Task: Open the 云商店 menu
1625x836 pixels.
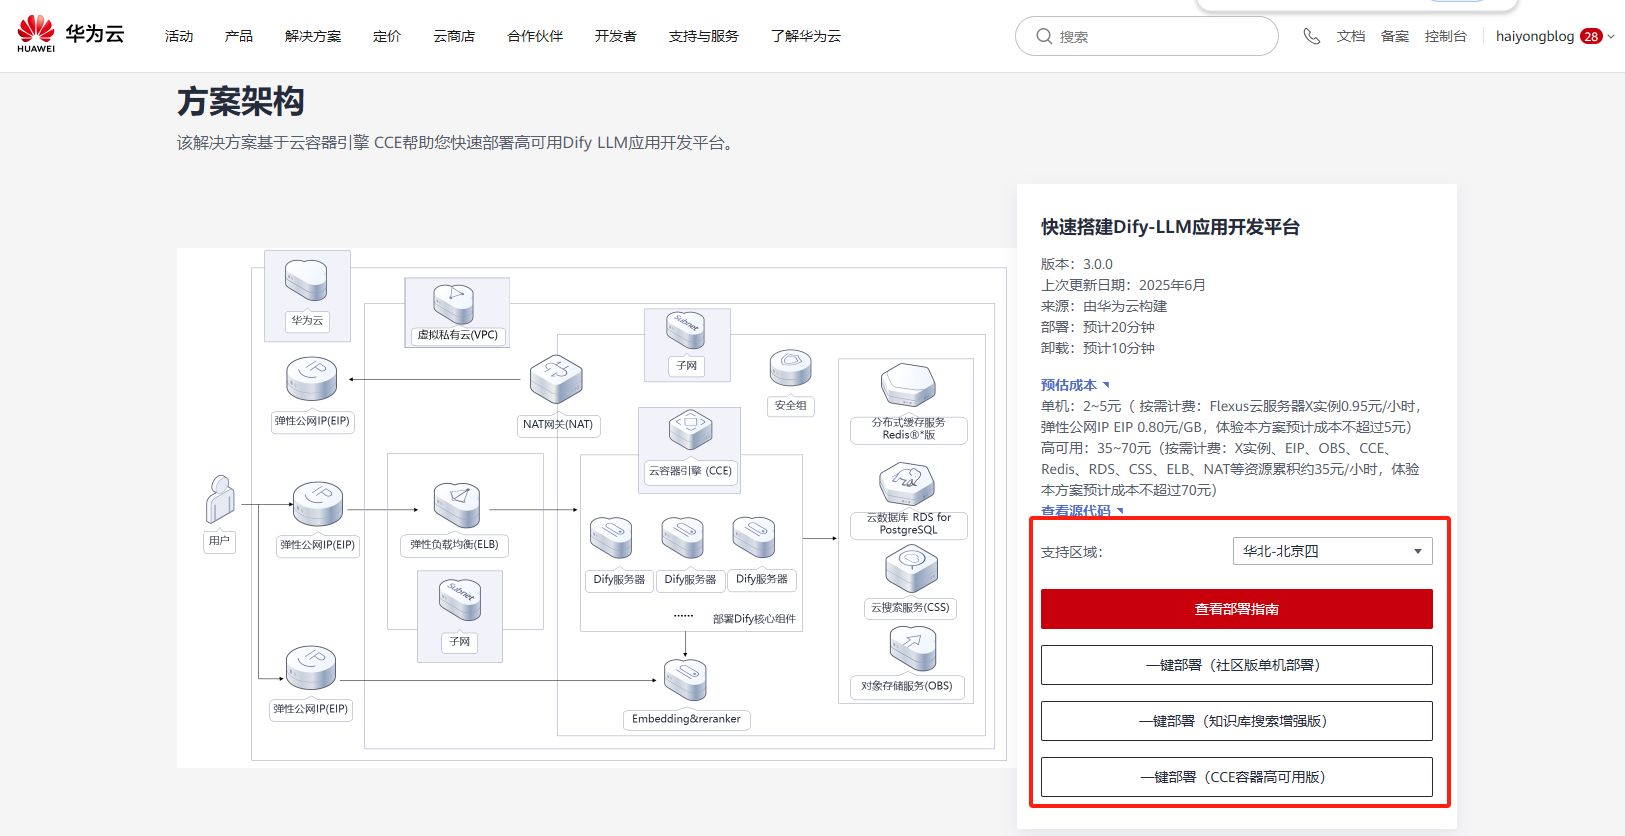Action: tap(454, 36)
